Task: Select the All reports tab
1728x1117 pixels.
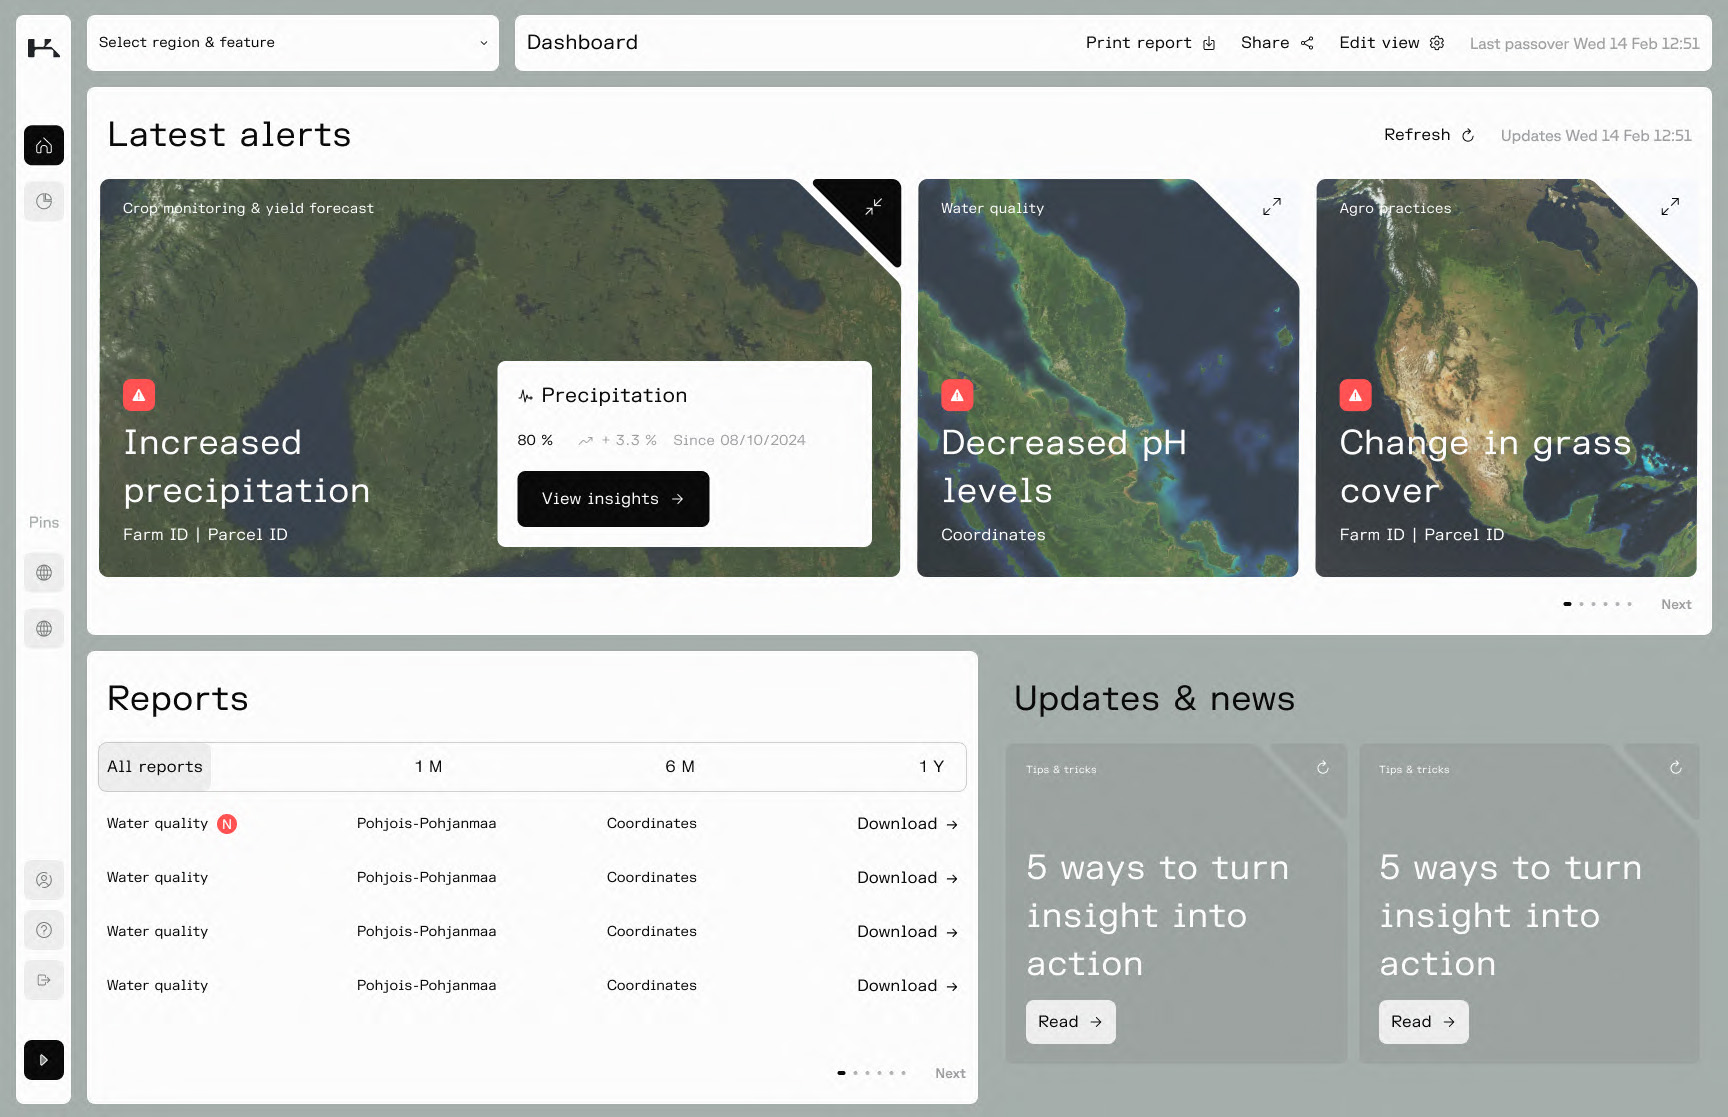Action: 155,767
